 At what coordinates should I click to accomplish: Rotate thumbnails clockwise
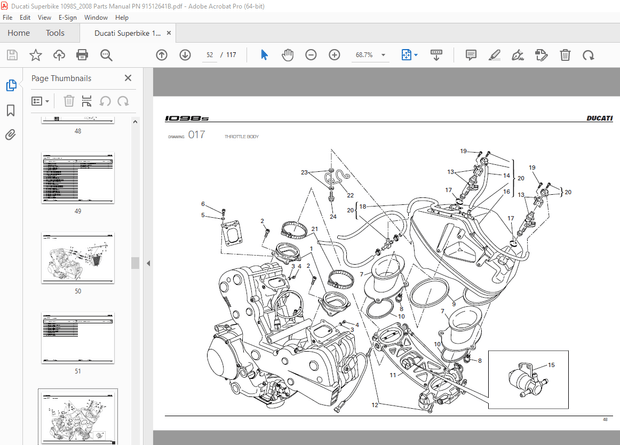coord(123,101)
